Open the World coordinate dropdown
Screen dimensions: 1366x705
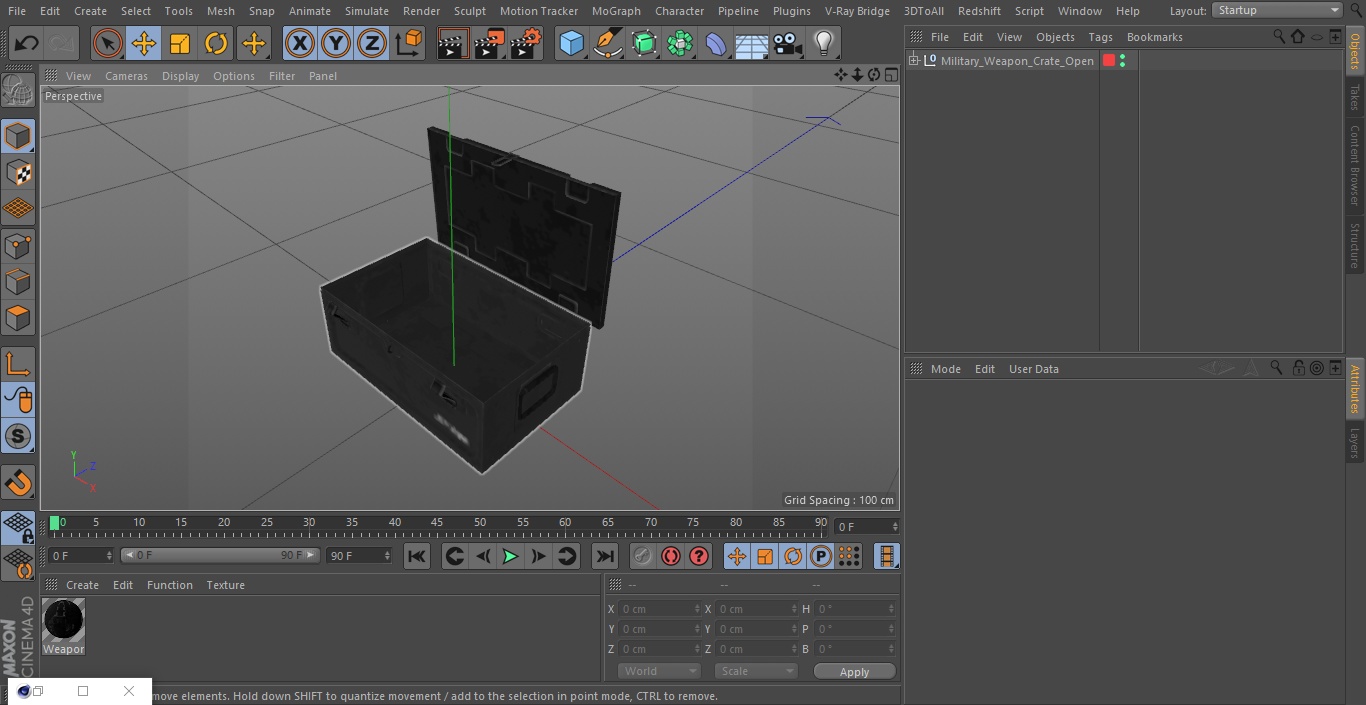point(659,671)
